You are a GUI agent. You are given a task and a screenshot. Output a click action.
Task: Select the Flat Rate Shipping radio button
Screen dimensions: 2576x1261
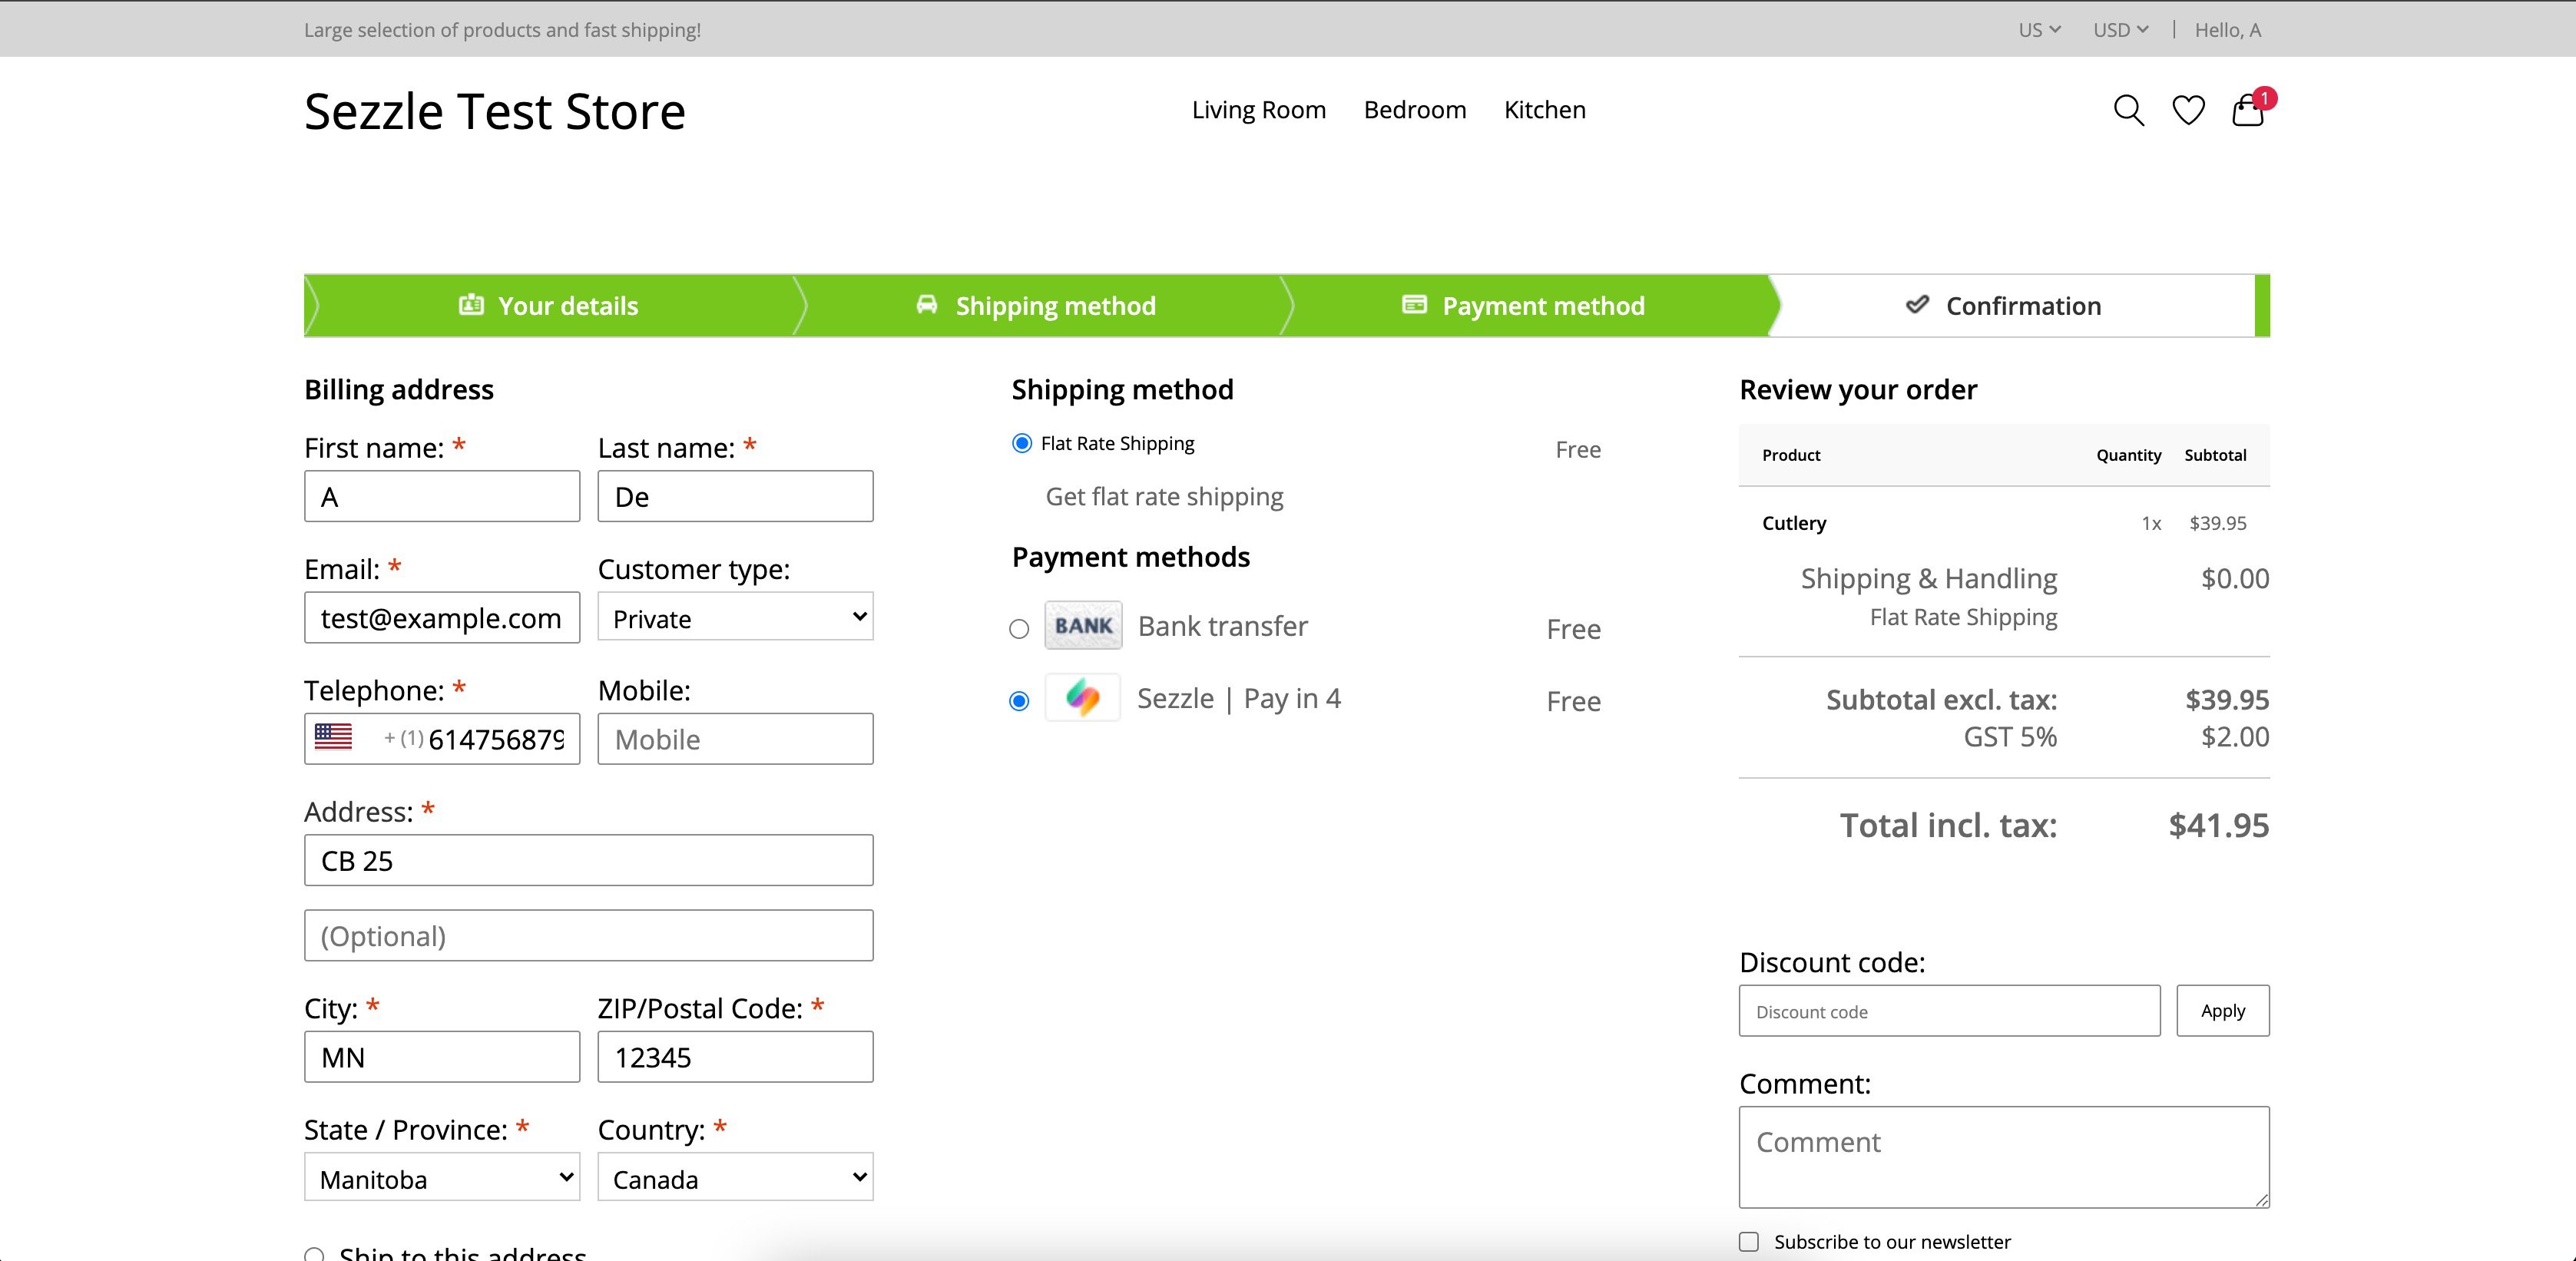(1021, 443)
